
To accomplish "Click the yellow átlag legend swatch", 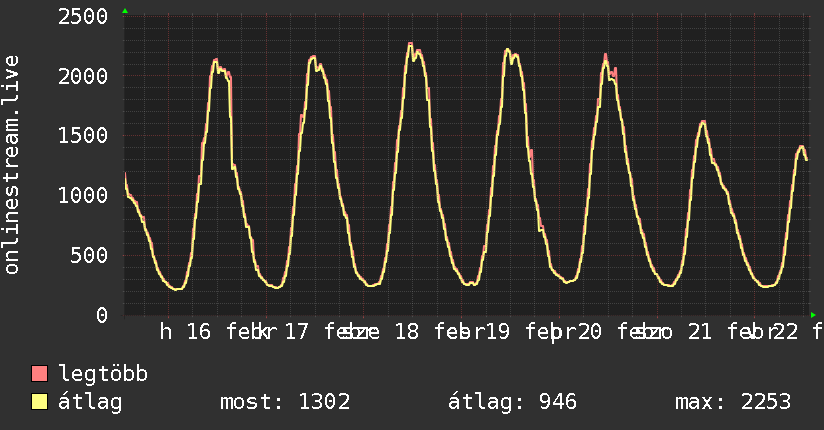I will coord(40,402).
